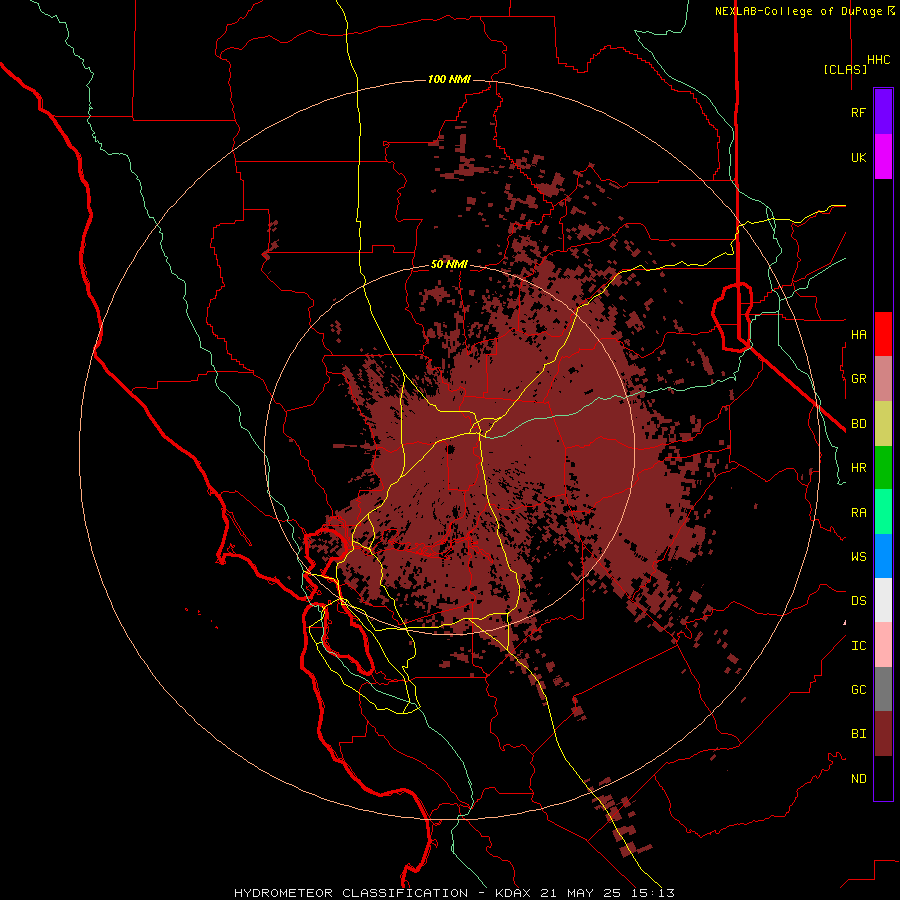
Task: Click the HHC product code label
Action: coord(879,60)
